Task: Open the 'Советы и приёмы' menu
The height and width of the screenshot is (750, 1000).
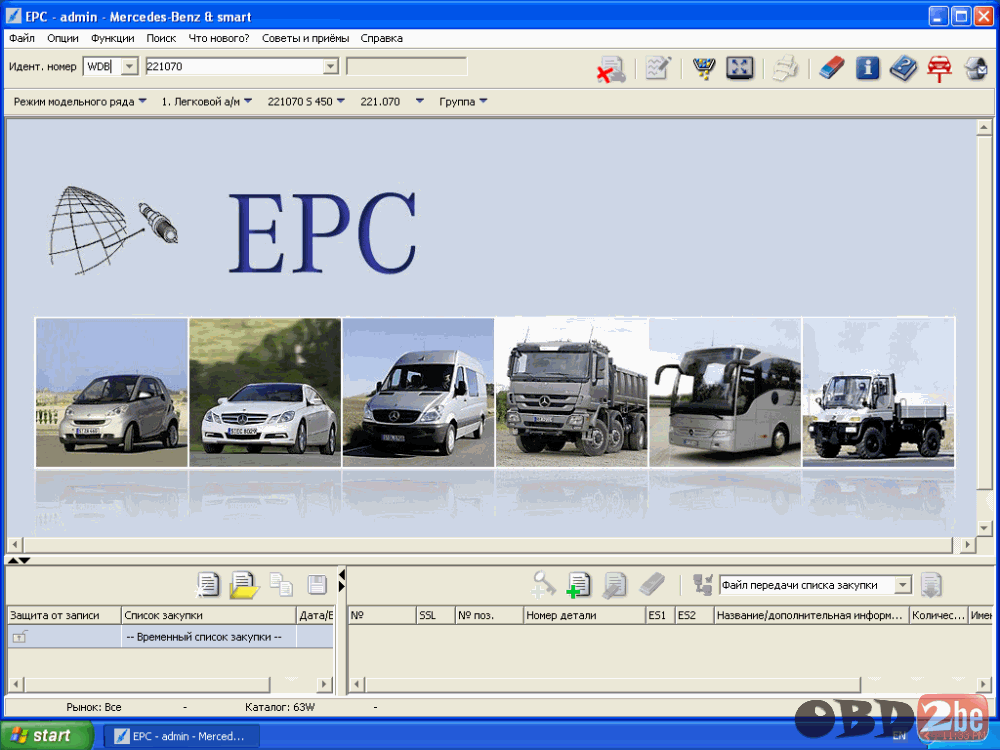Action: tap(305, 38)
